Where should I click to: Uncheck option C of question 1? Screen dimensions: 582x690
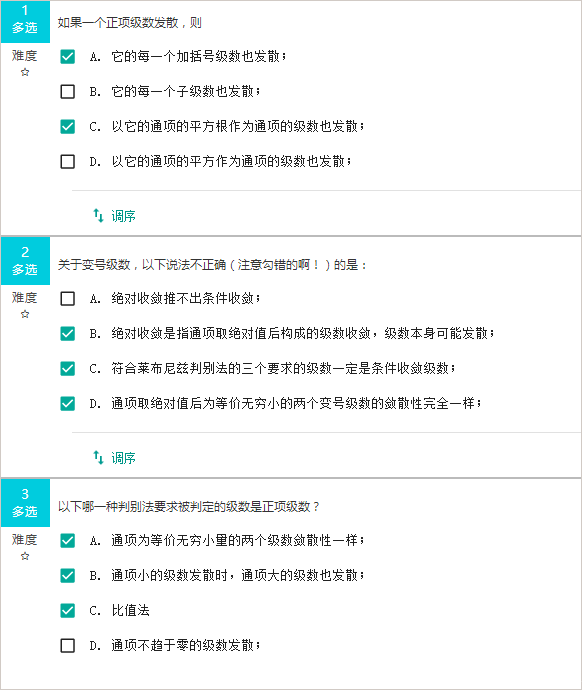(x=68, y=127)
